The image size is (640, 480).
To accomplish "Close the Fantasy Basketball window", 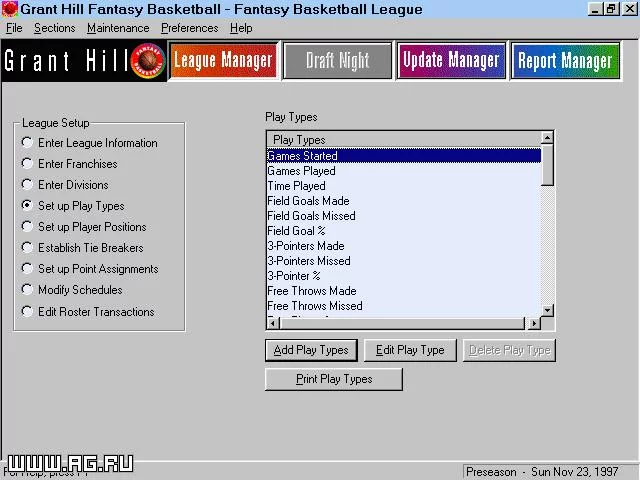I will pyautogui.click(x=629, y=9).
